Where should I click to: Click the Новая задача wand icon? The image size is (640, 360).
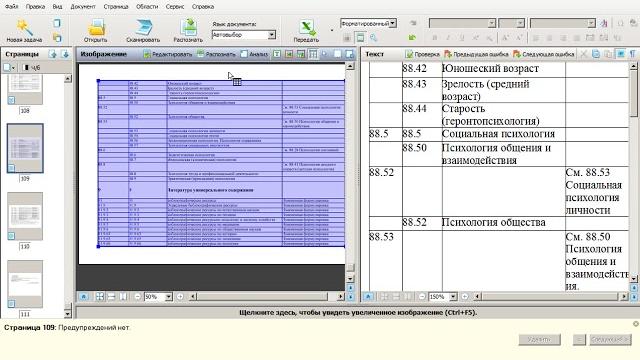pyautogui.click(x=24, y=27)
